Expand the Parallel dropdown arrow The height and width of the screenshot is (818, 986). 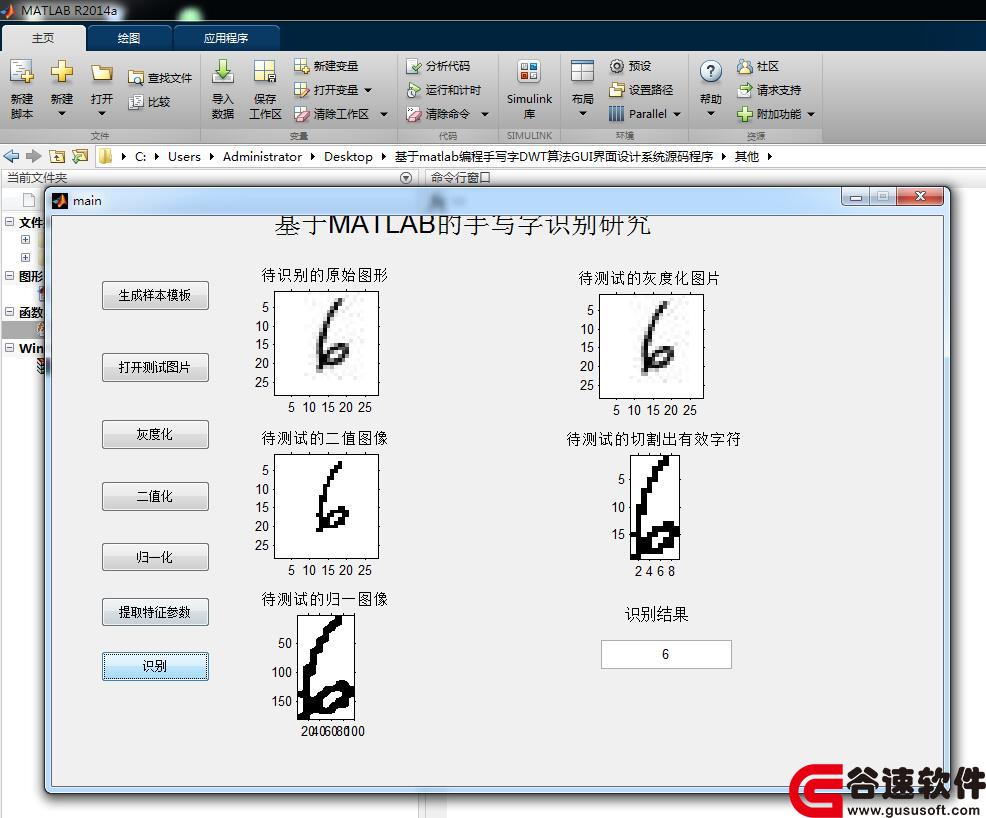click(x=677, y=114)
